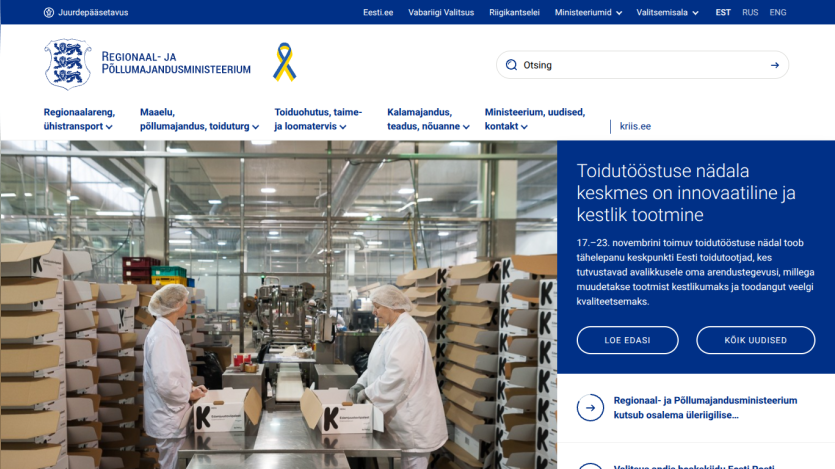Viewport: 835px width, 469px height.
Task: Expand Toiduohutus, taime- ja loomatervis menu
Action: click(x=318, y=119)
